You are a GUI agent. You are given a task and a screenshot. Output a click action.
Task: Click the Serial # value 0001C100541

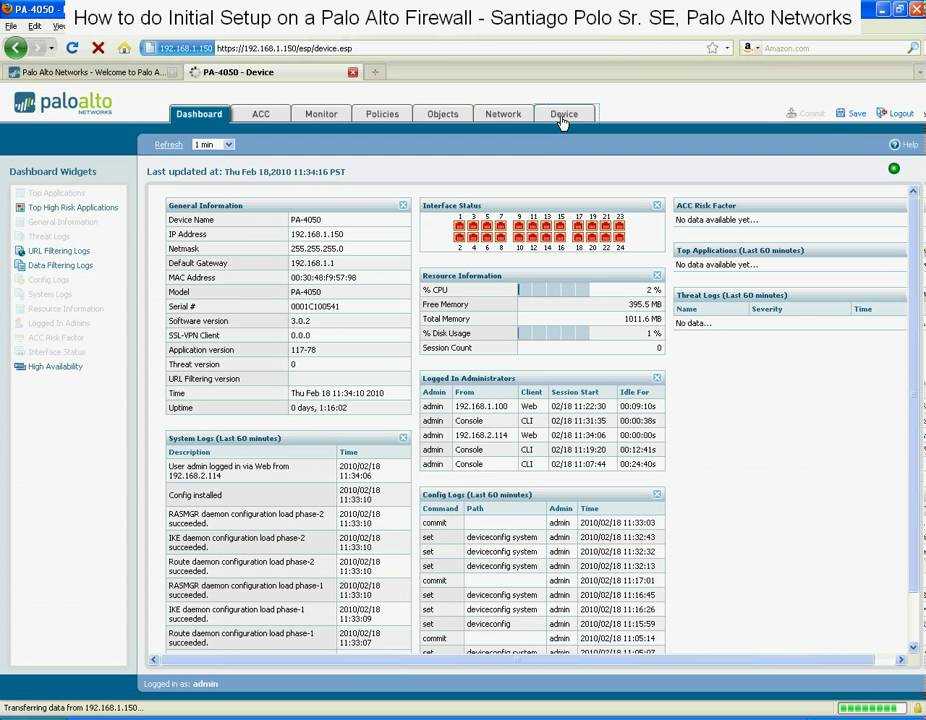(x=315, y=307)
